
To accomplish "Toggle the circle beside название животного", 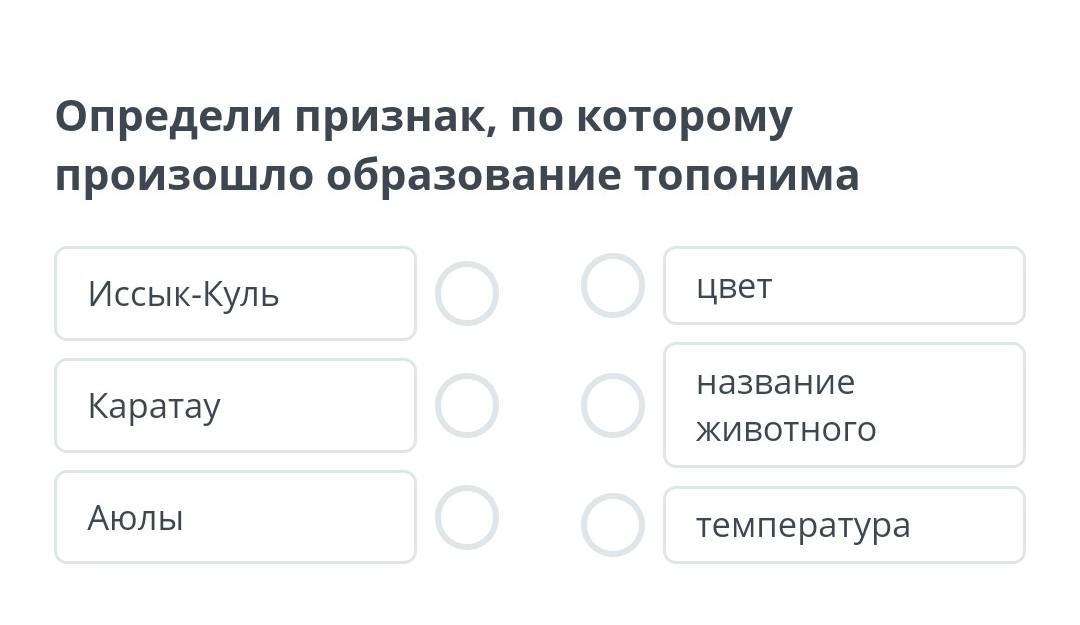I will coord(613,406).
